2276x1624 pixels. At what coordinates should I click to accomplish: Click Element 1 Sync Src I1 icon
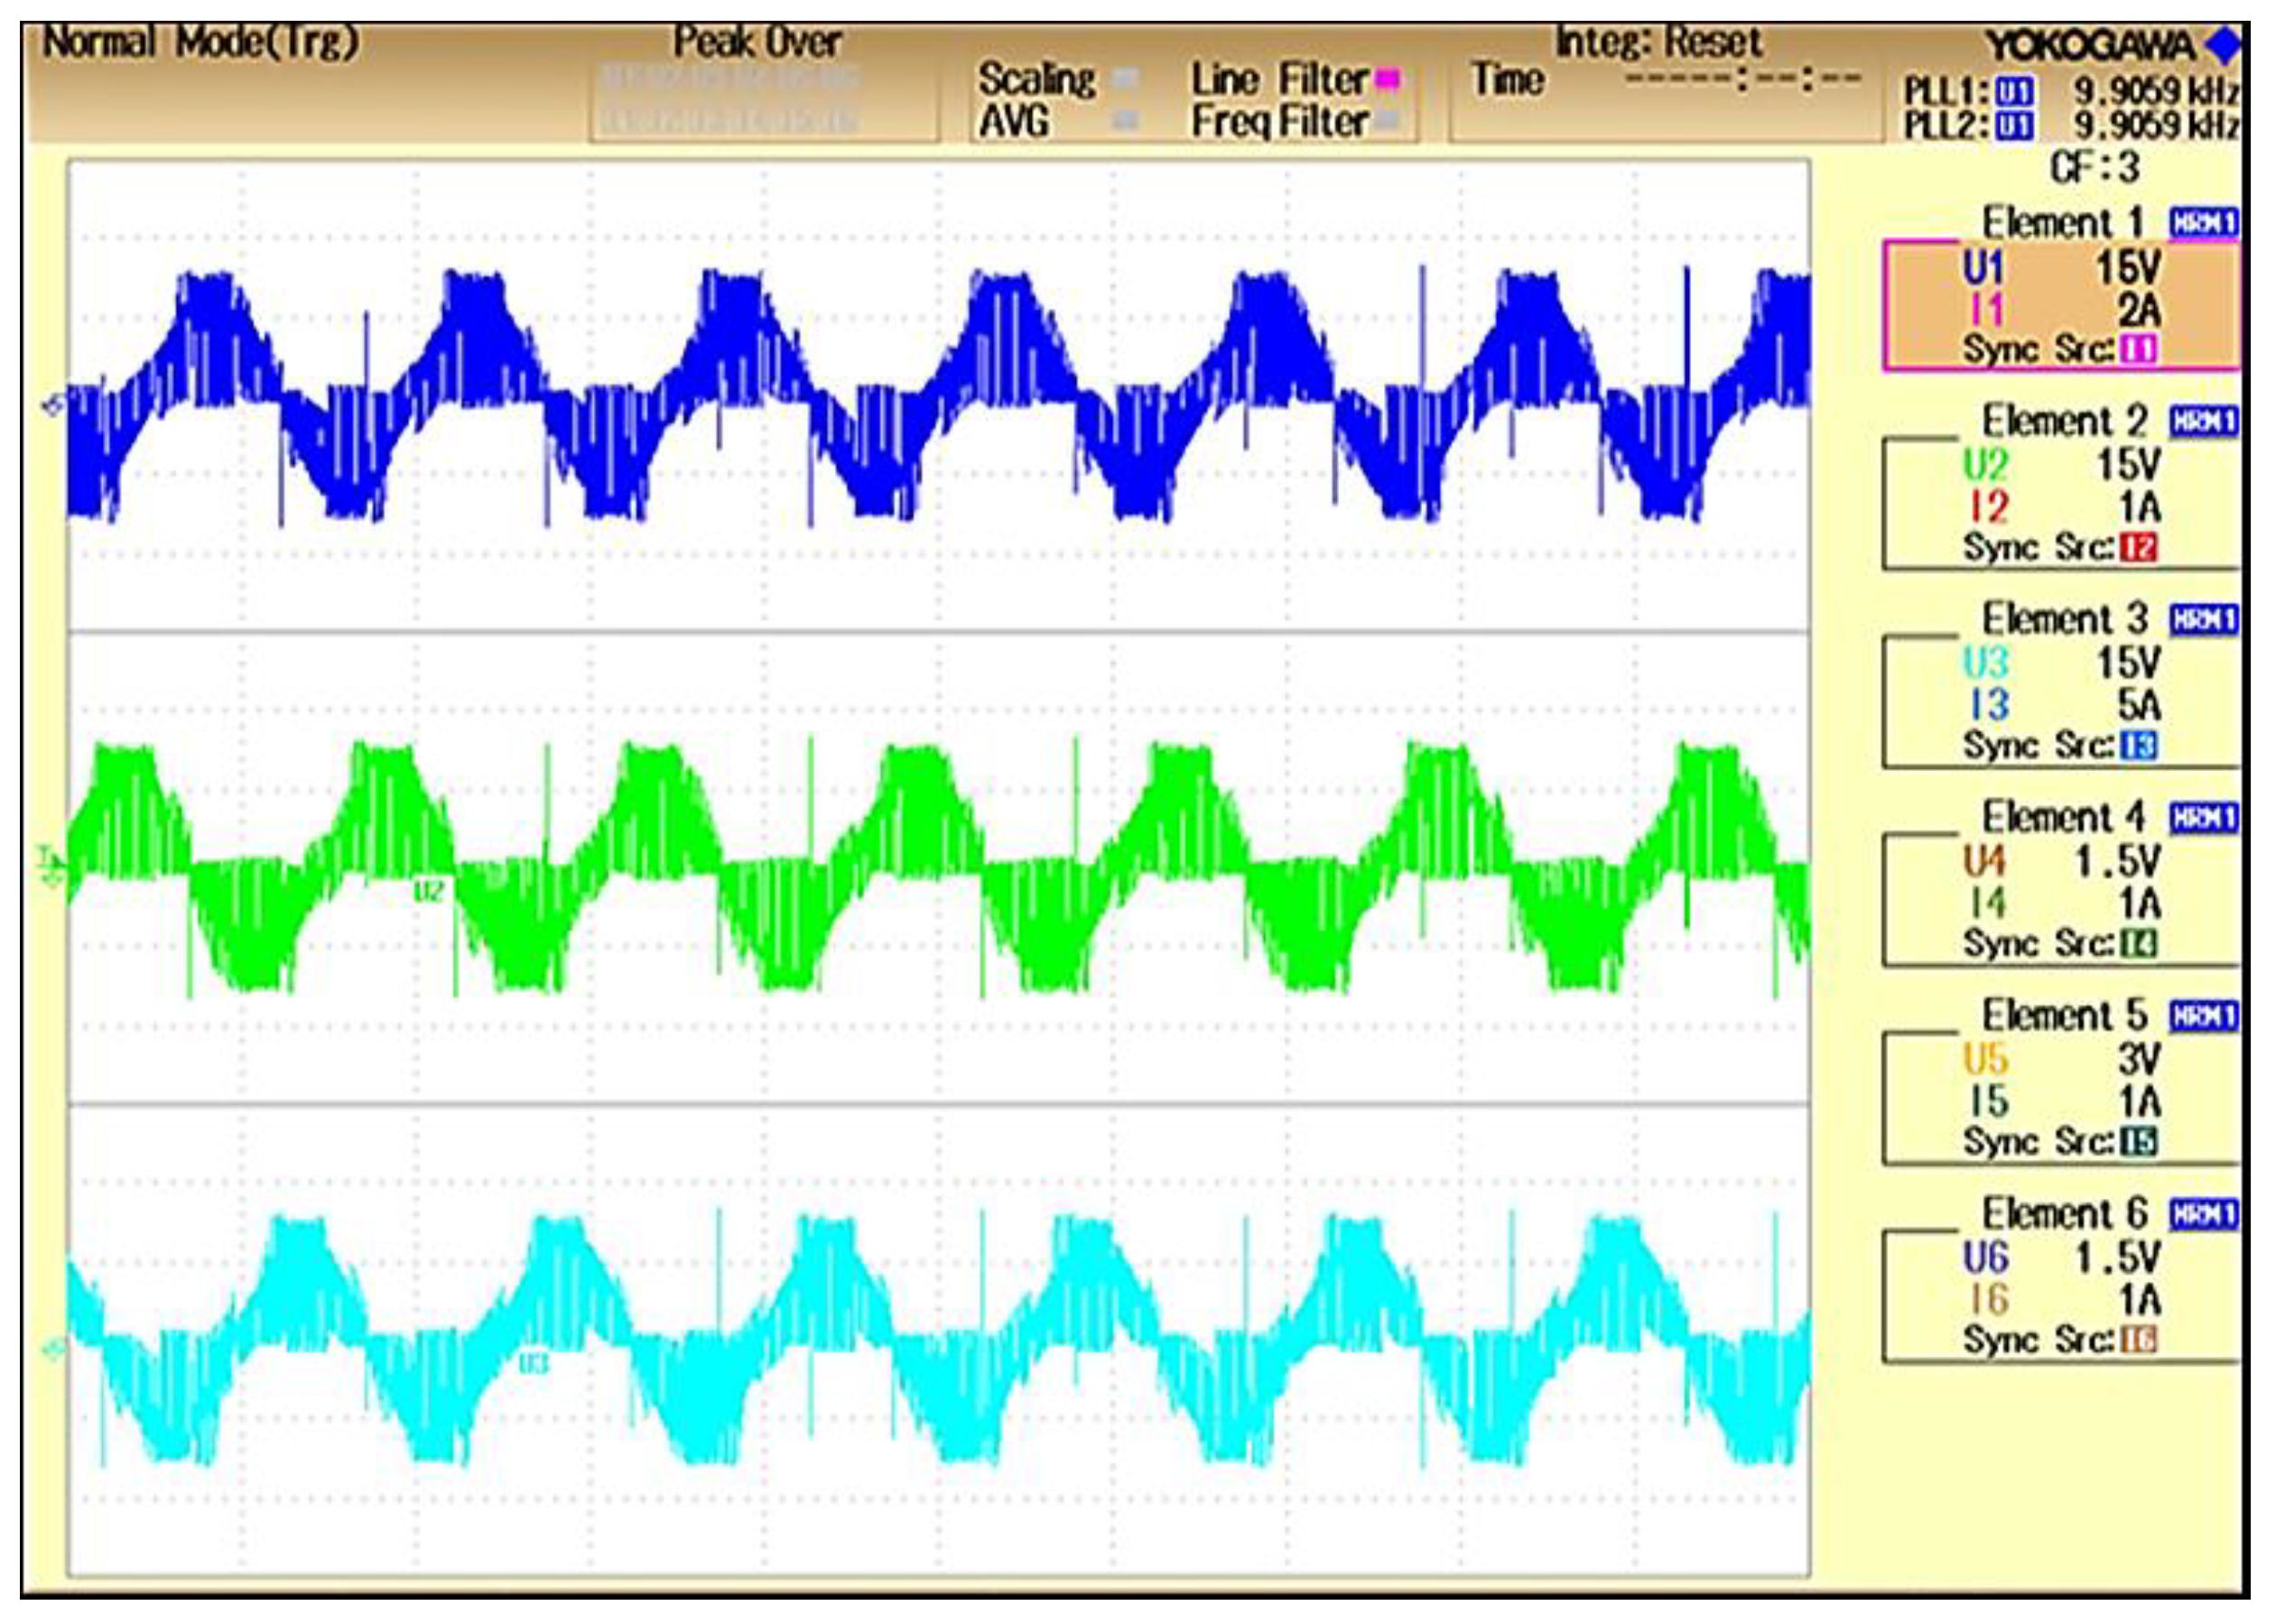(2138, 349)
